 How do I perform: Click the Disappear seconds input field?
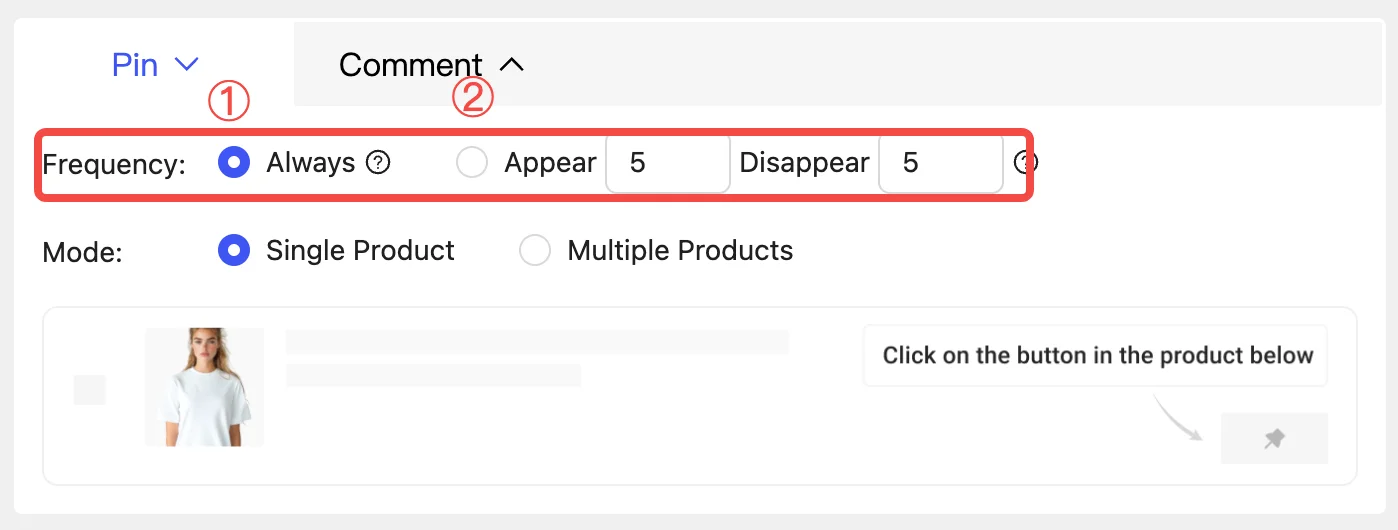[x=941, y=163]
